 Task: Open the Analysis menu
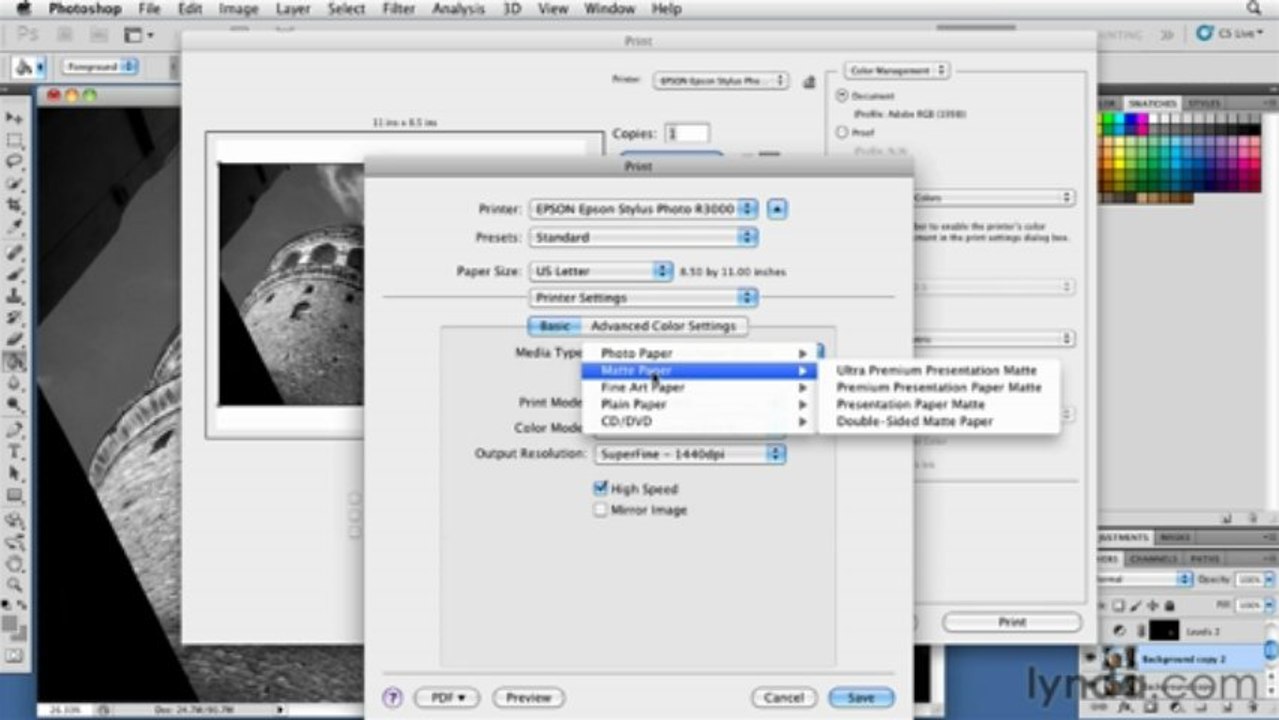[x=459, y=9]
